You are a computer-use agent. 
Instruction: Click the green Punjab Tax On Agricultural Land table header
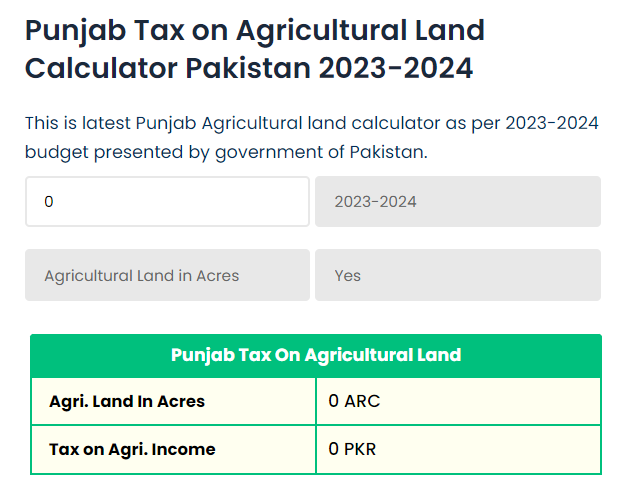point(315,355)
